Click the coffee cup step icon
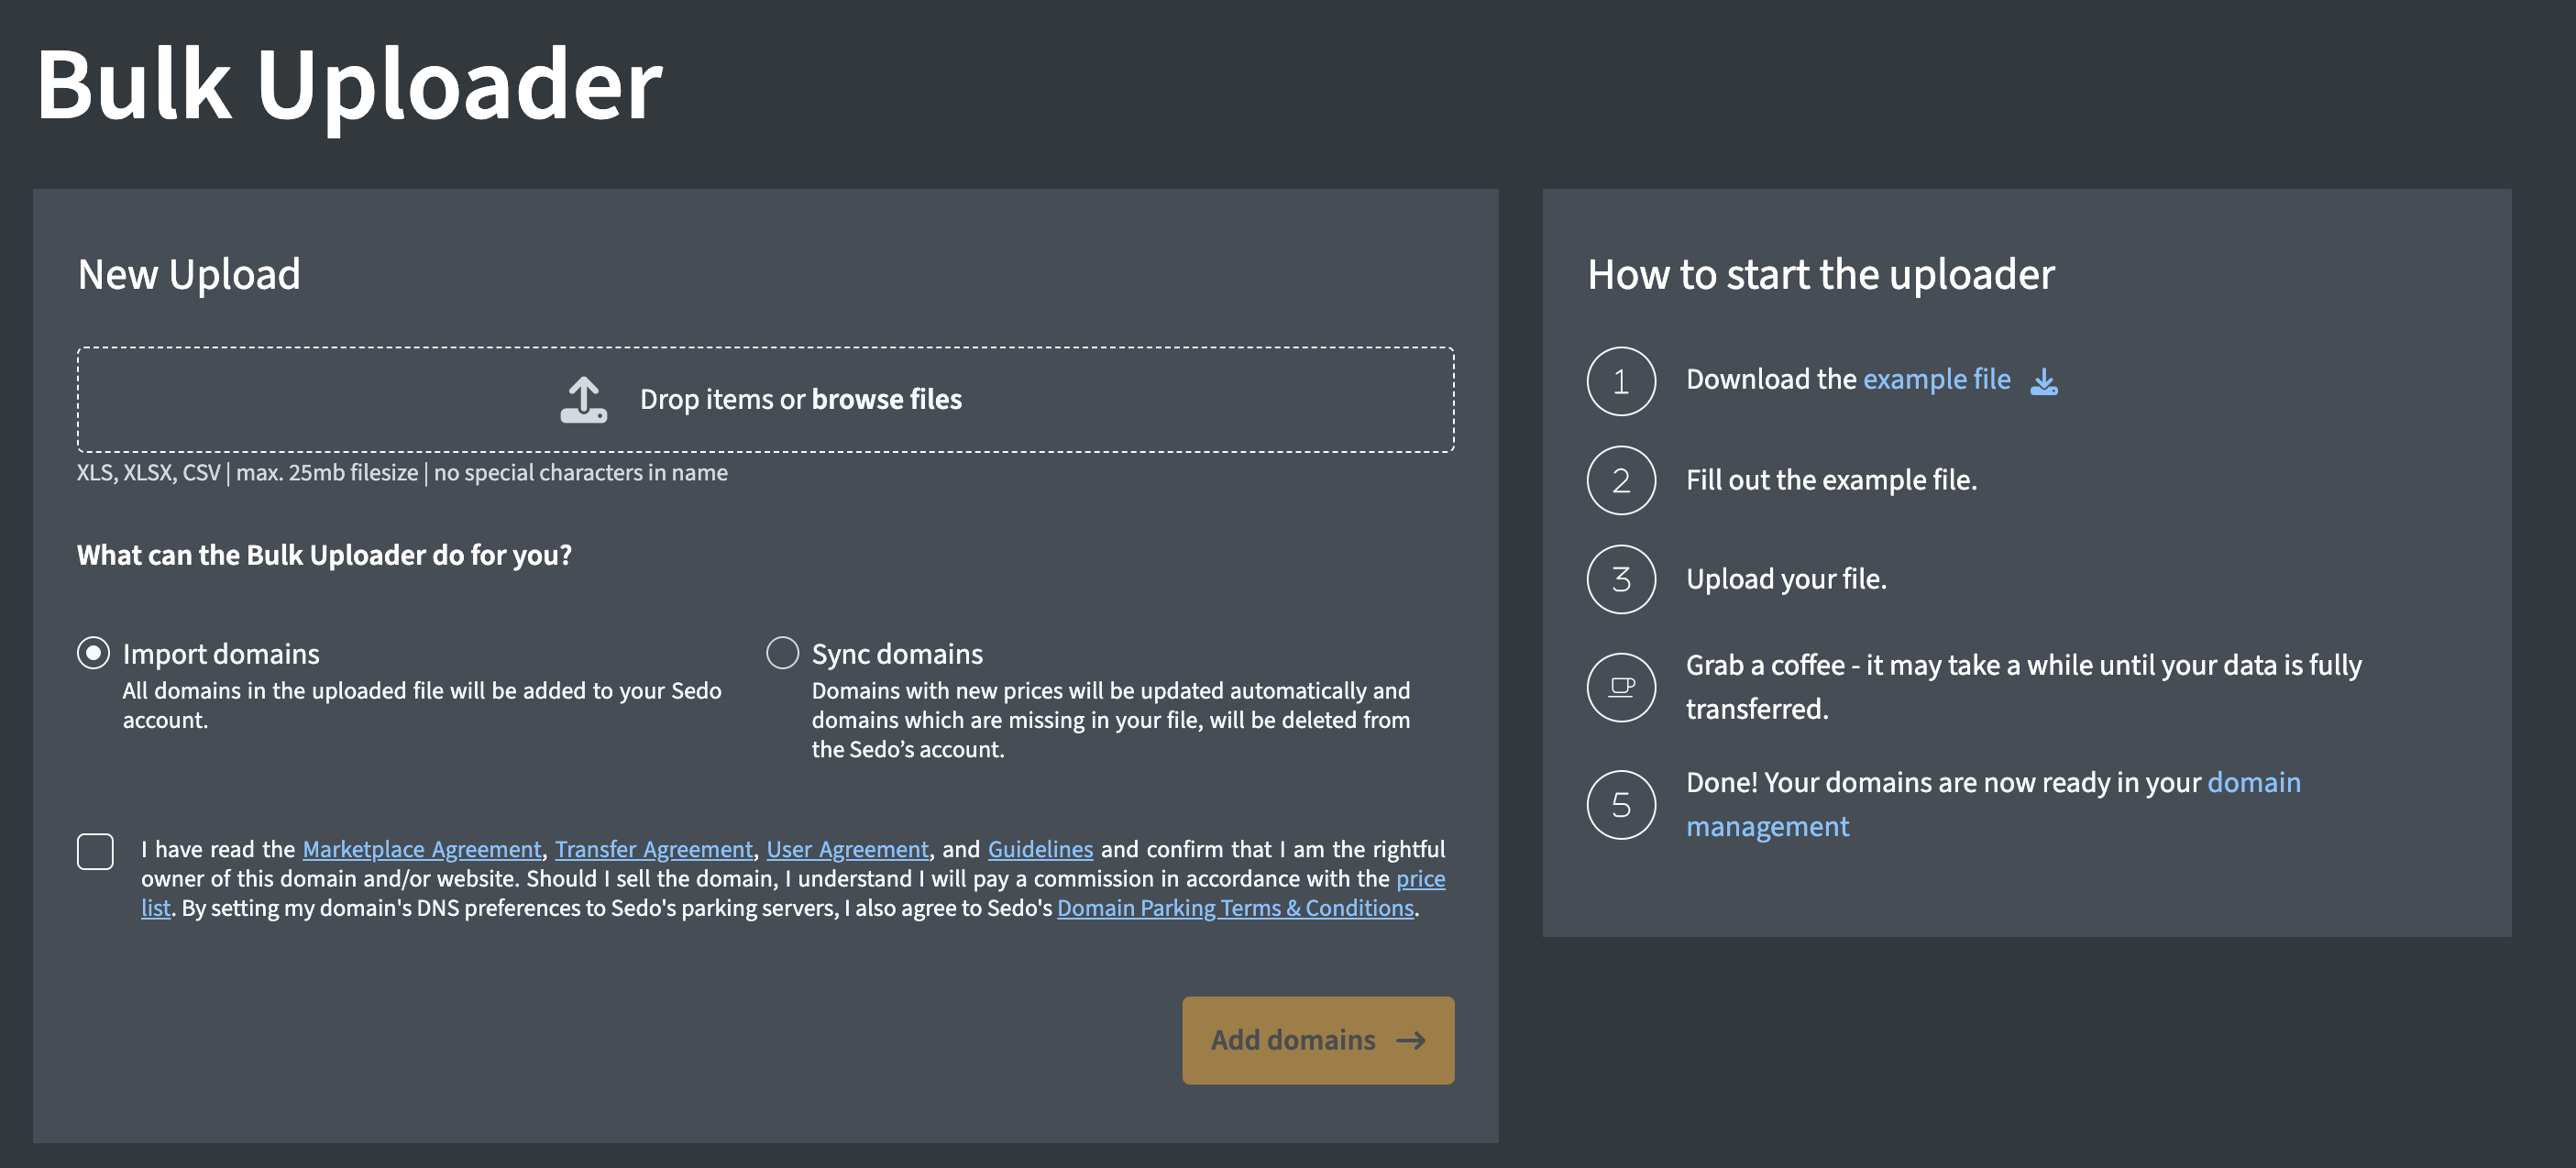 (1620, 687)
